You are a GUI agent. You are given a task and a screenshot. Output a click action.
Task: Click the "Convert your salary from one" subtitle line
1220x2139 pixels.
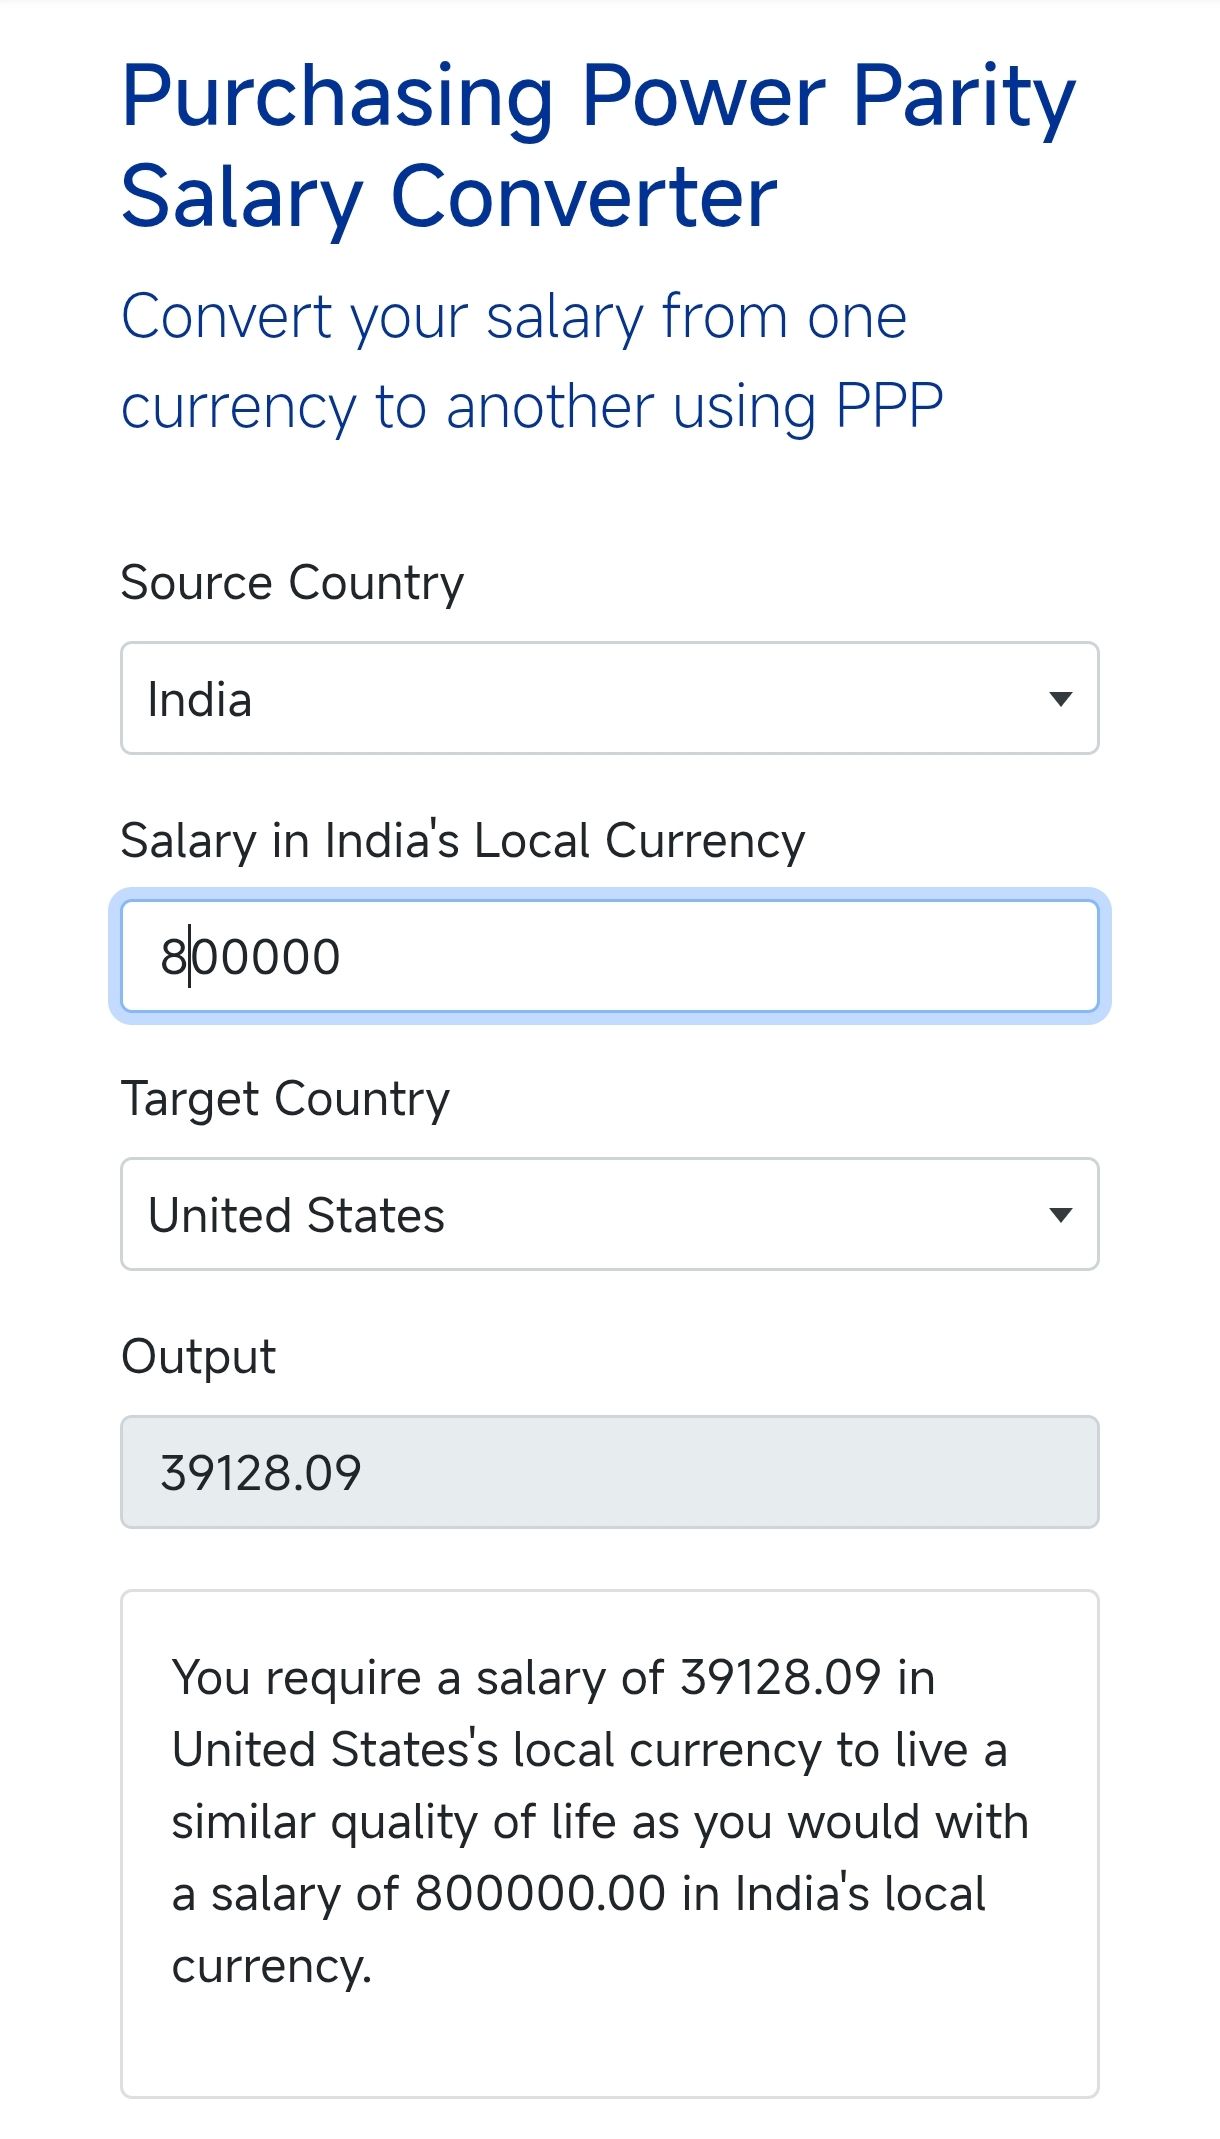point(514,317)
